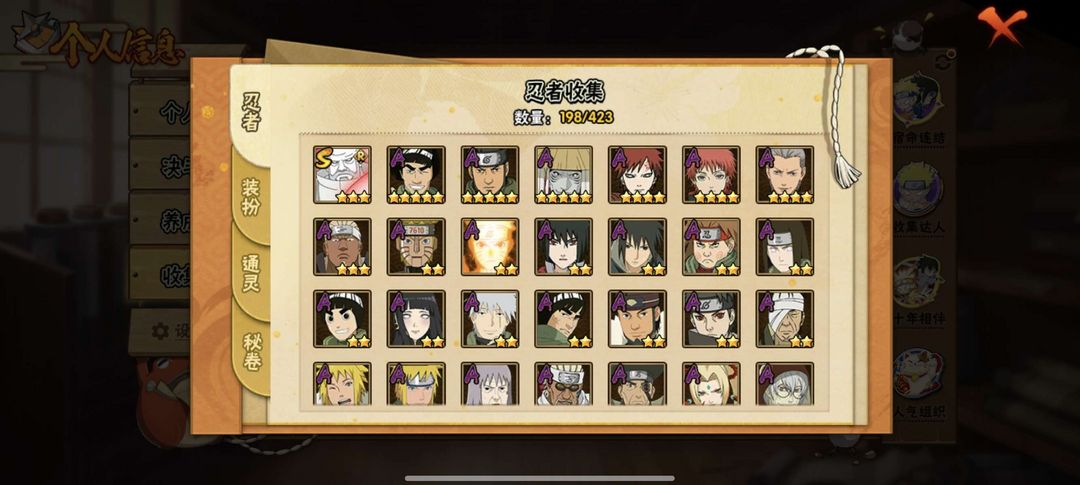Close the panel with the orange X
This screenshot has height=485, width=1080.
[1001, 24]
